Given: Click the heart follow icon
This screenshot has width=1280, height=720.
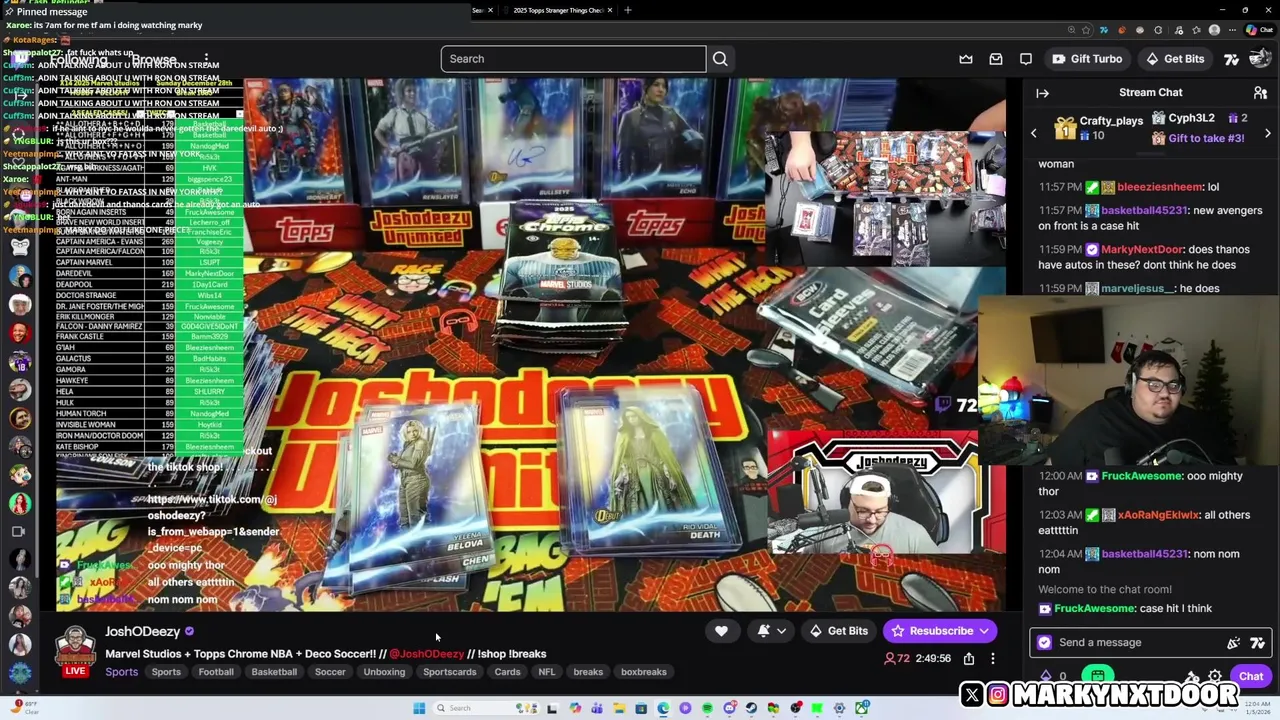Looking at the screenshot, I should pyautogui.click(x=721, y=631).
